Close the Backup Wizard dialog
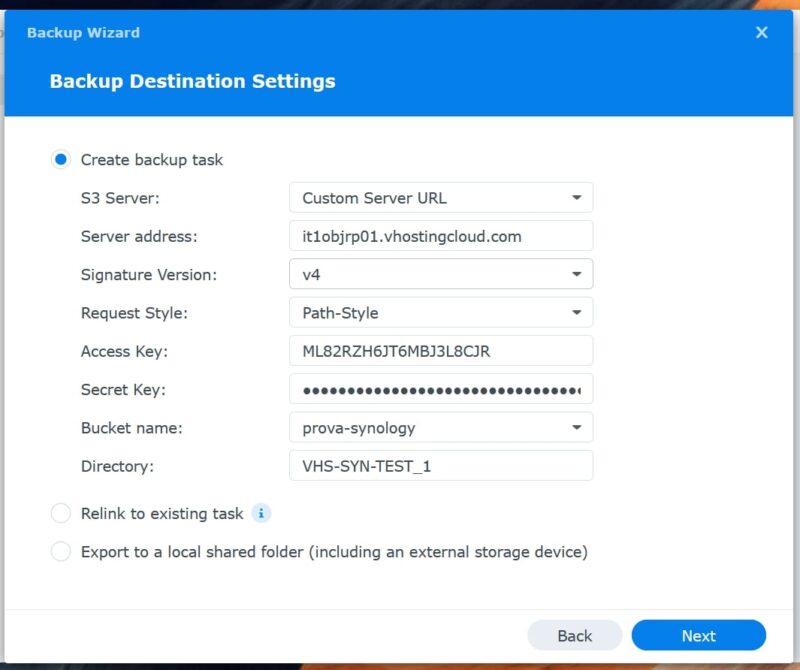 pyautogui.click(x=761, y=33)
